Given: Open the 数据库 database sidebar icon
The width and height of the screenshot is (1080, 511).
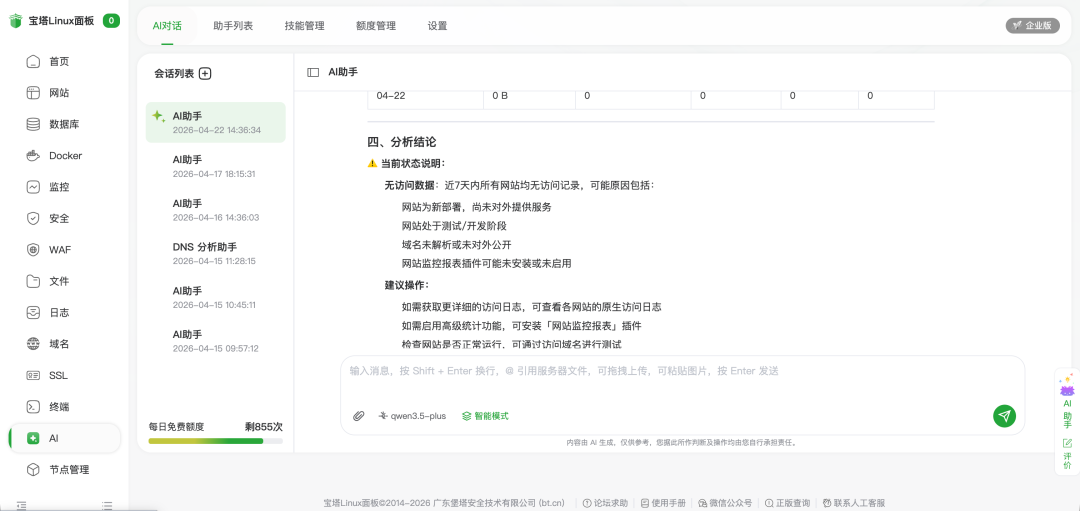Looking at the screenshot, I should pos(32,125).
